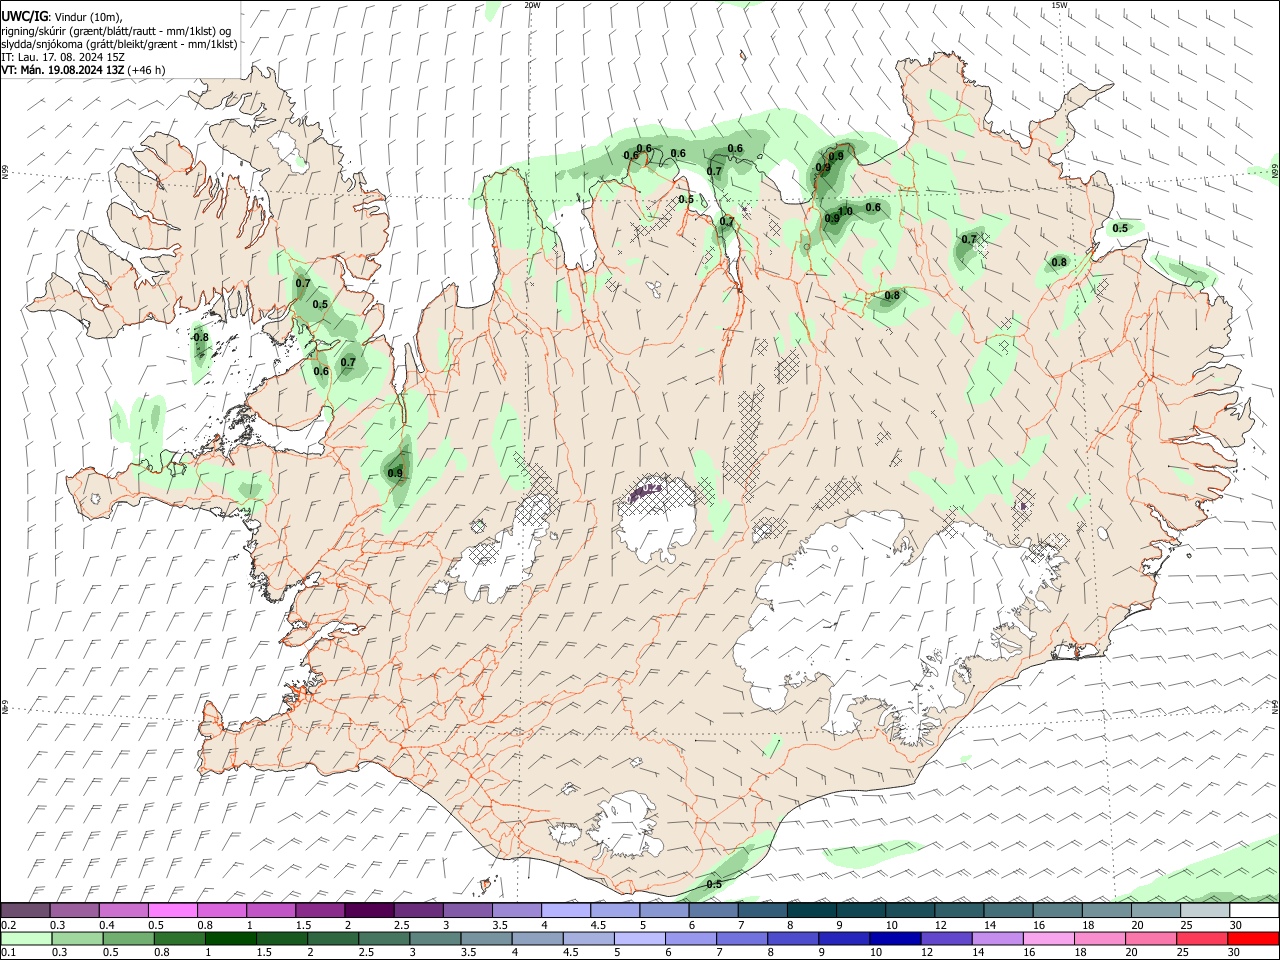
Task: Select the white 30 swatch in upper legend
Action: click(1254, 910)
